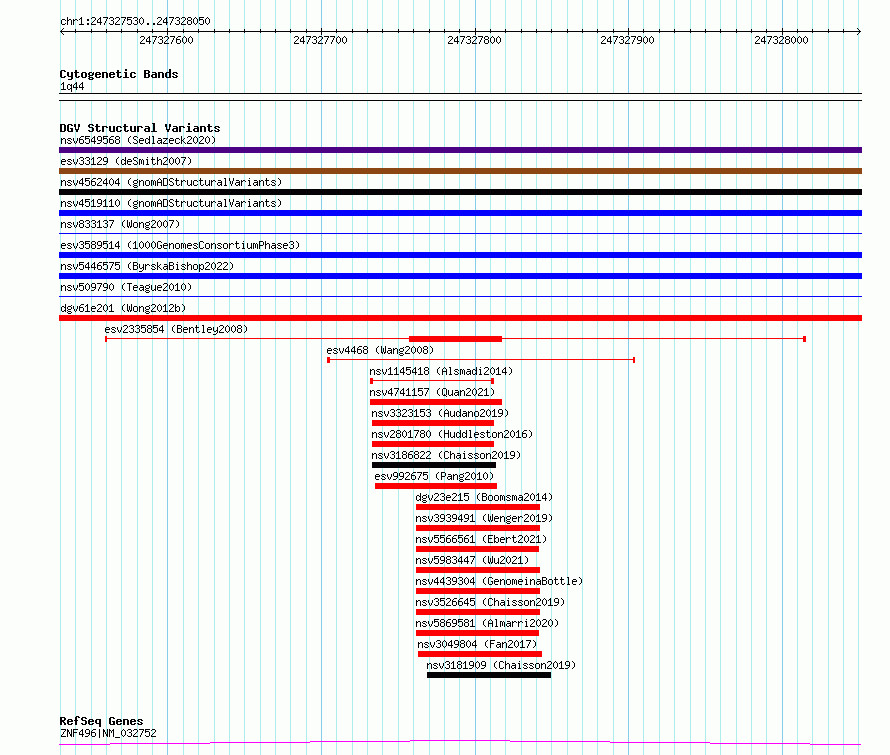
Task: Click the 247327600 ruler position
Action: (166, 40)
